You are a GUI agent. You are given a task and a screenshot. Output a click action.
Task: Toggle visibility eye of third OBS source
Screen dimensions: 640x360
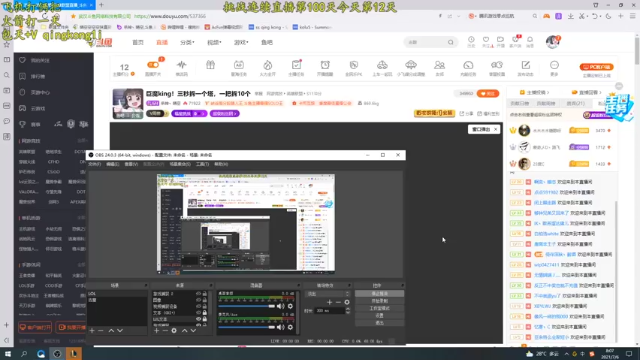(198, 306)
